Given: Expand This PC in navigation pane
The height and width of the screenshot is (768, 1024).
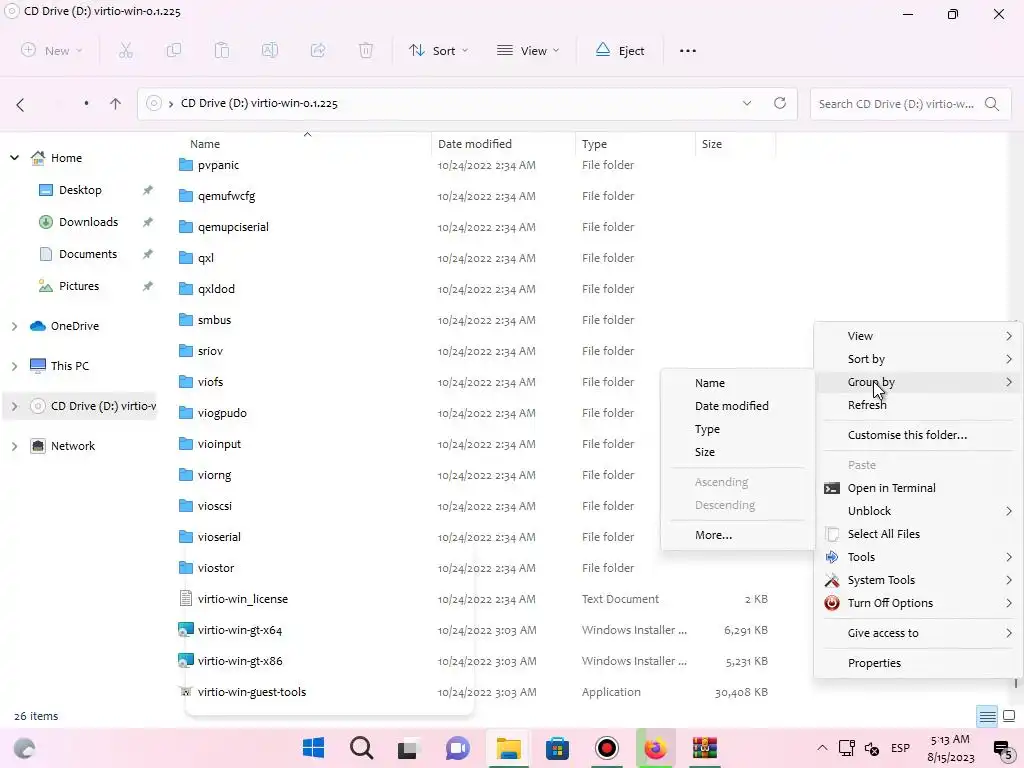Looking at the screenshot, I should (14, 366).
